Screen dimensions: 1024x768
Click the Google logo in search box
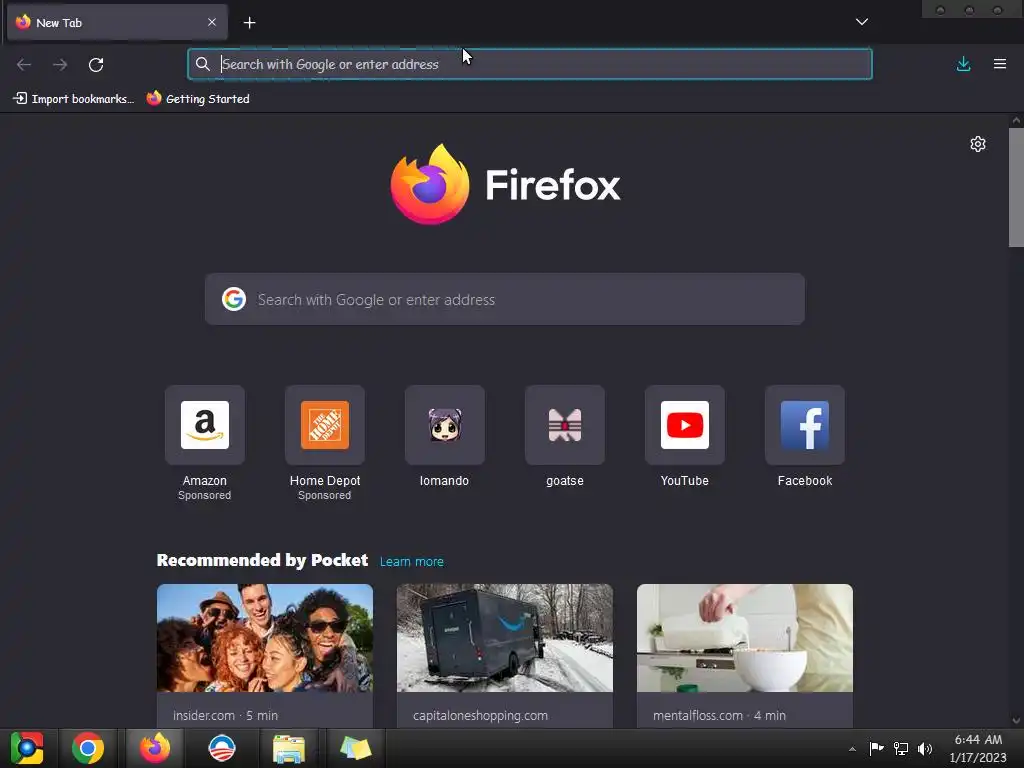pos(234,299)
